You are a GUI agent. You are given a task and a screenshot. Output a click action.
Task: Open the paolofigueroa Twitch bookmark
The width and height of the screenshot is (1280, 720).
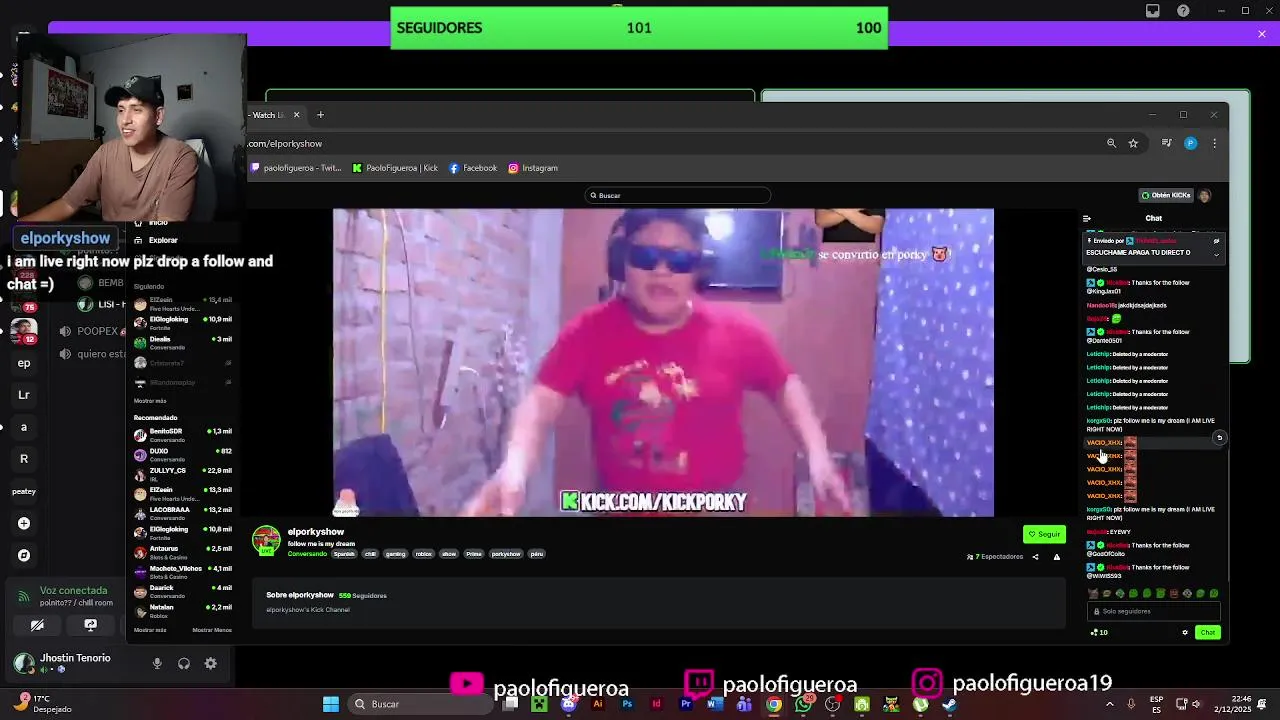[295, 168]
